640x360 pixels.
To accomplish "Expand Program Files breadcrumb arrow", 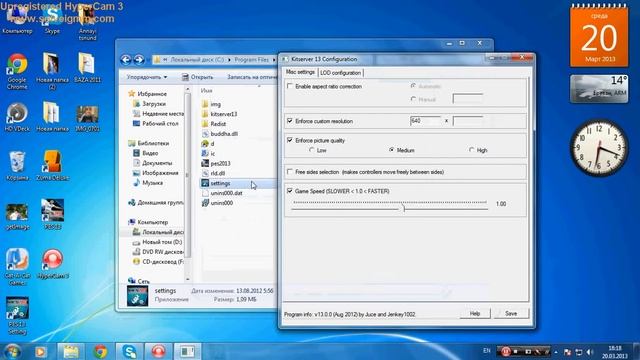I will coord(274,60).
